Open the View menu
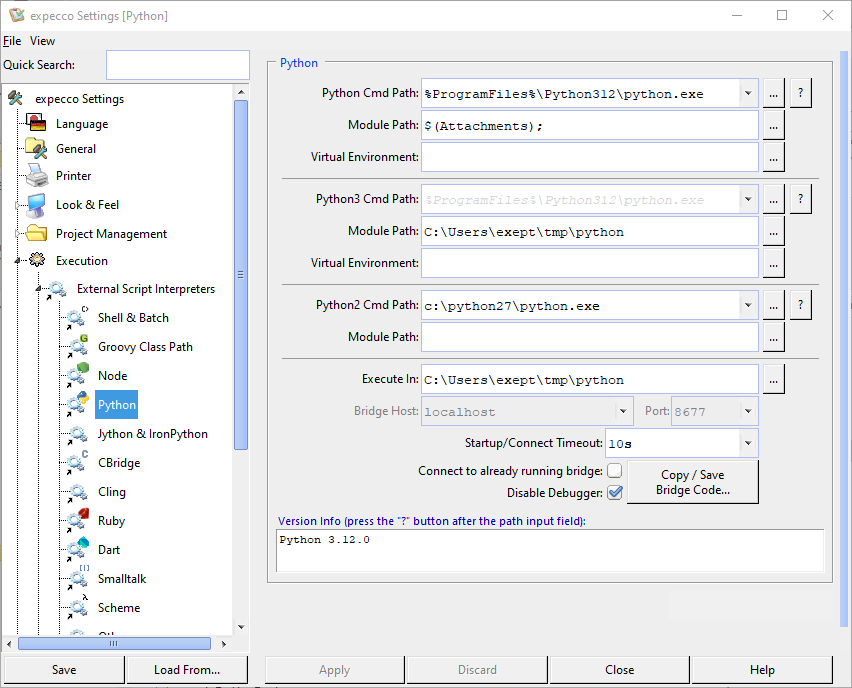 43,41
